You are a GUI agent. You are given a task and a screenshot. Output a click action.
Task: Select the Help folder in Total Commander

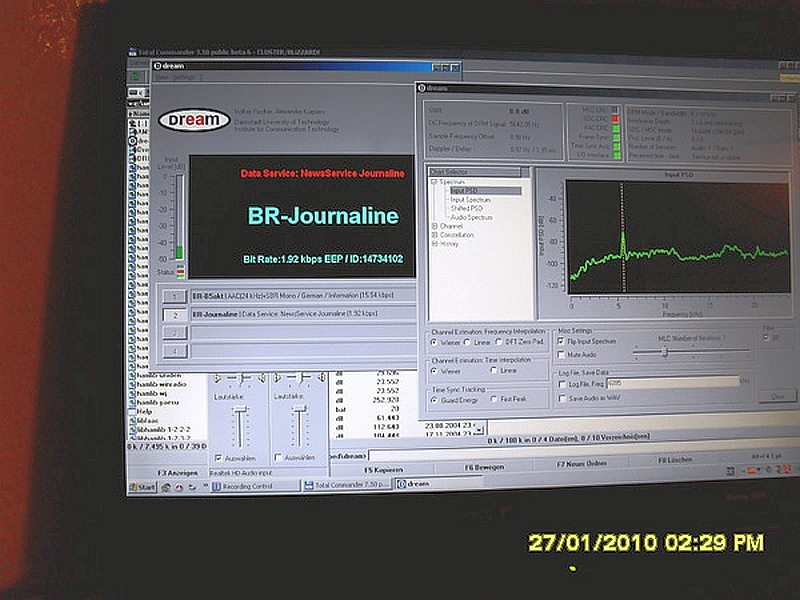(x=144, y=411)
